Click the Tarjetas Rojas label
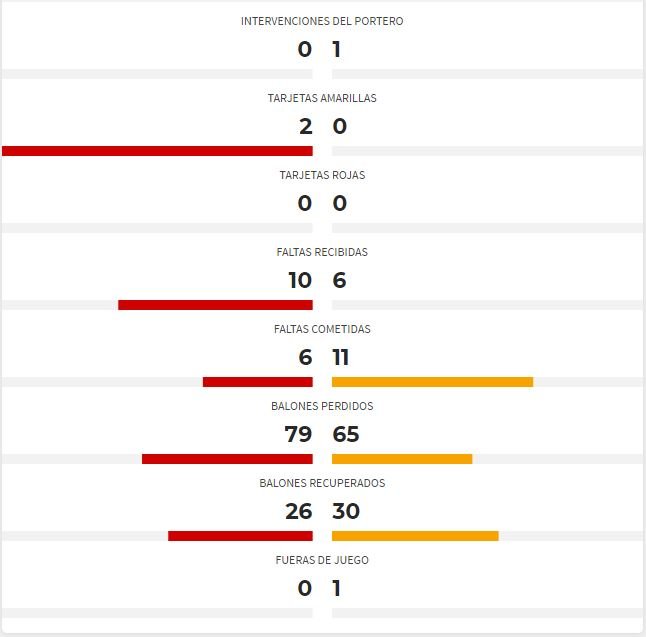646x637 pixels. pyautogui.click(x=322, y=175)
